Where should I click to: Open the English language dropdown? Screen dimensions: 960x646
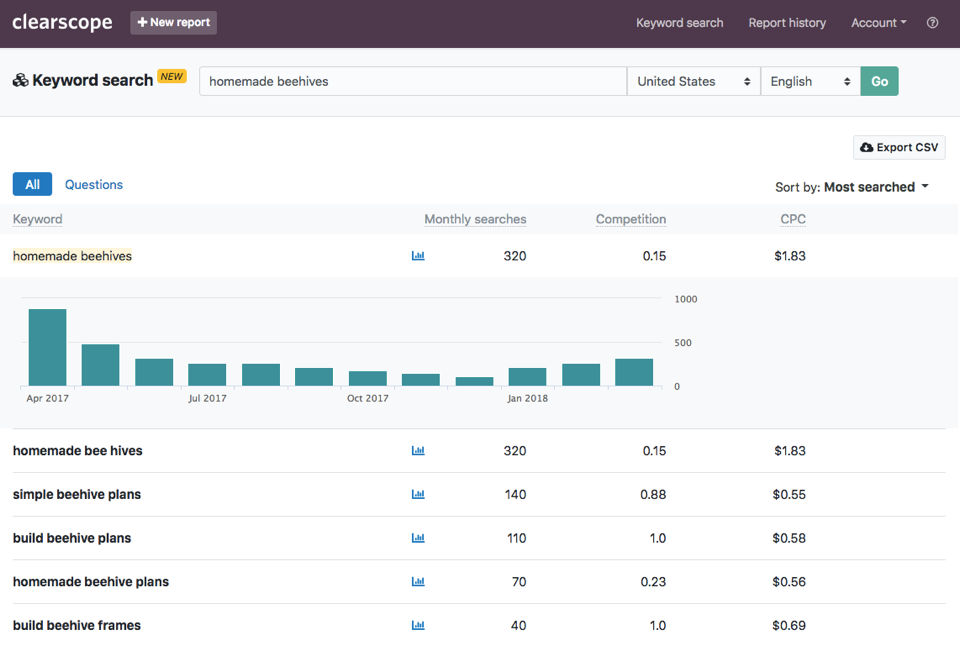click(810, 82)
